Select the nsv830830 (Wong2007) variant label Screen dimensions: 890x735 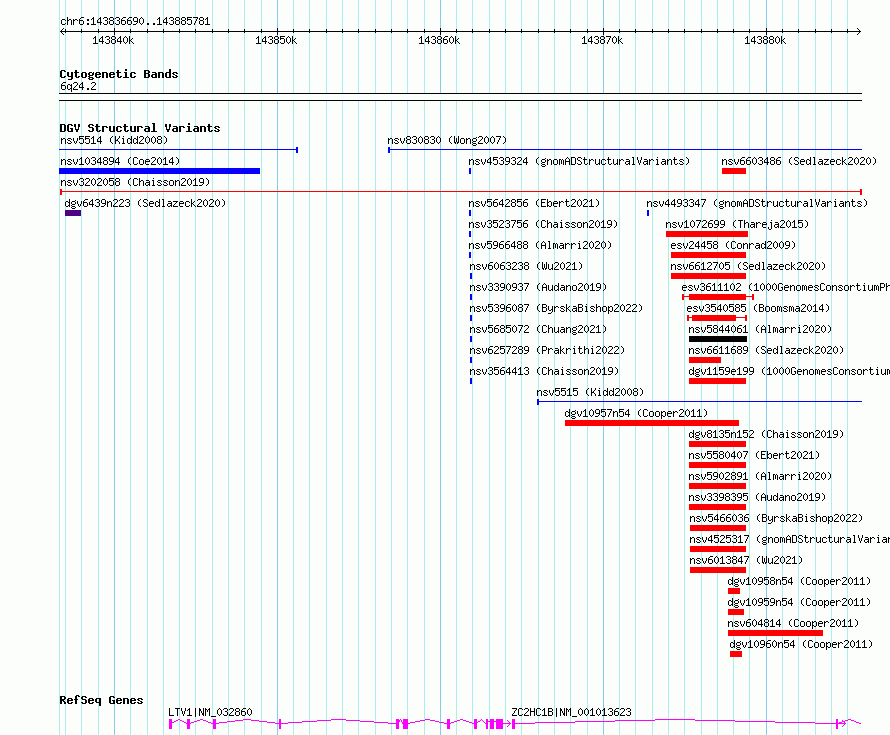(x=447, y=140)
